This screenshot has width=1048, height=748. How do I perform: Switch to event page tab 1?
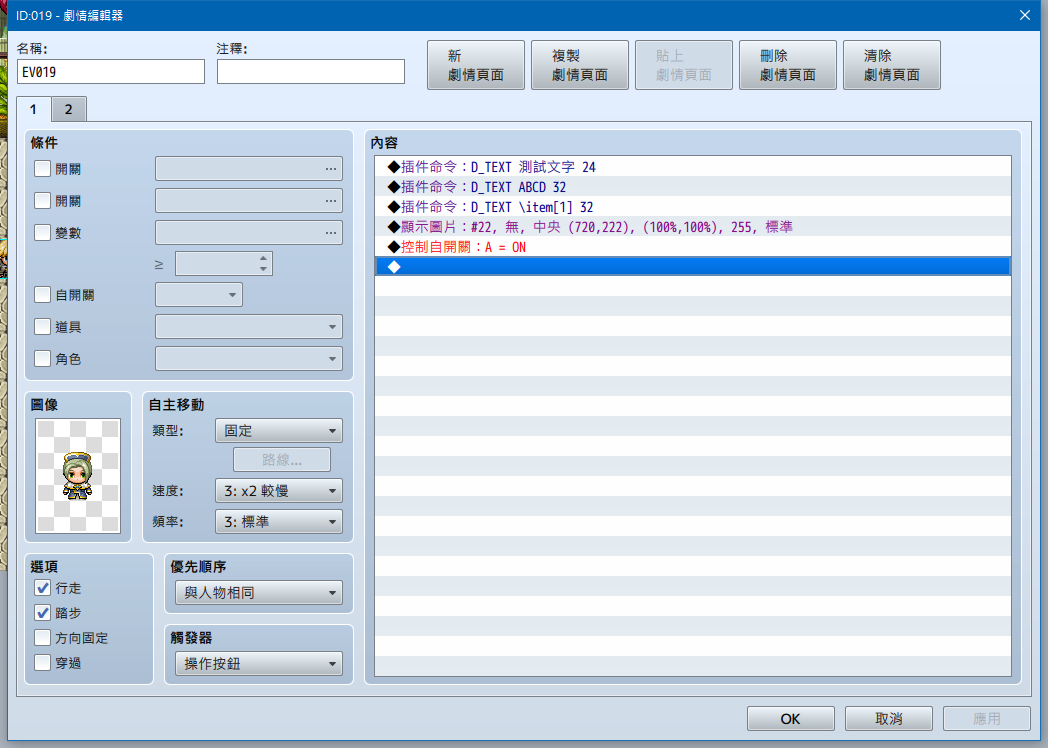click(x=33, y=110)
